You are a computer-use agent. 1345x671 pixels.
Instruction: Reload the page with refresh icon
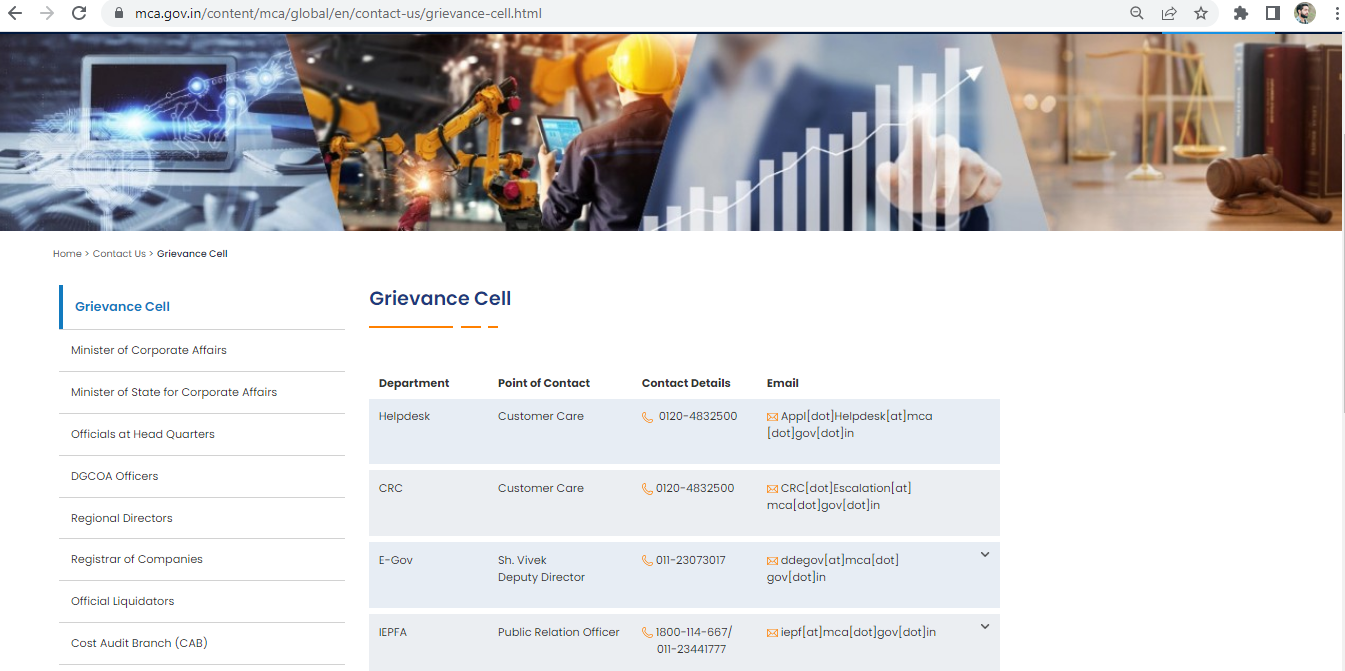[x=79, y=13]
